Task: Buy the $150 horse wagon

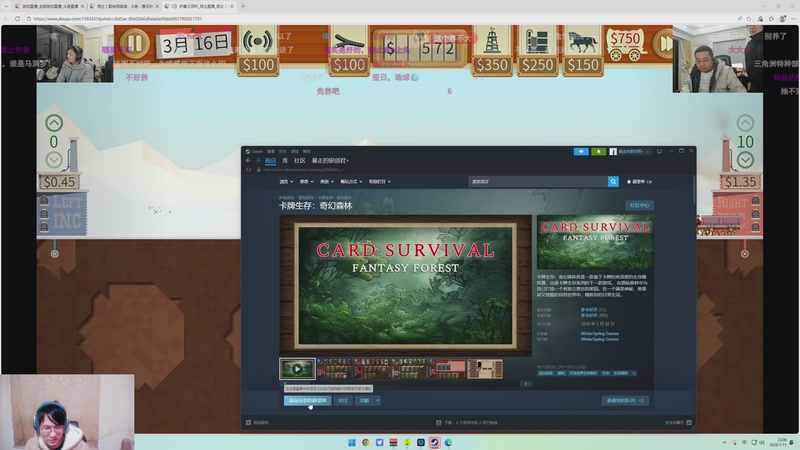Action: [x=583, y=51]
